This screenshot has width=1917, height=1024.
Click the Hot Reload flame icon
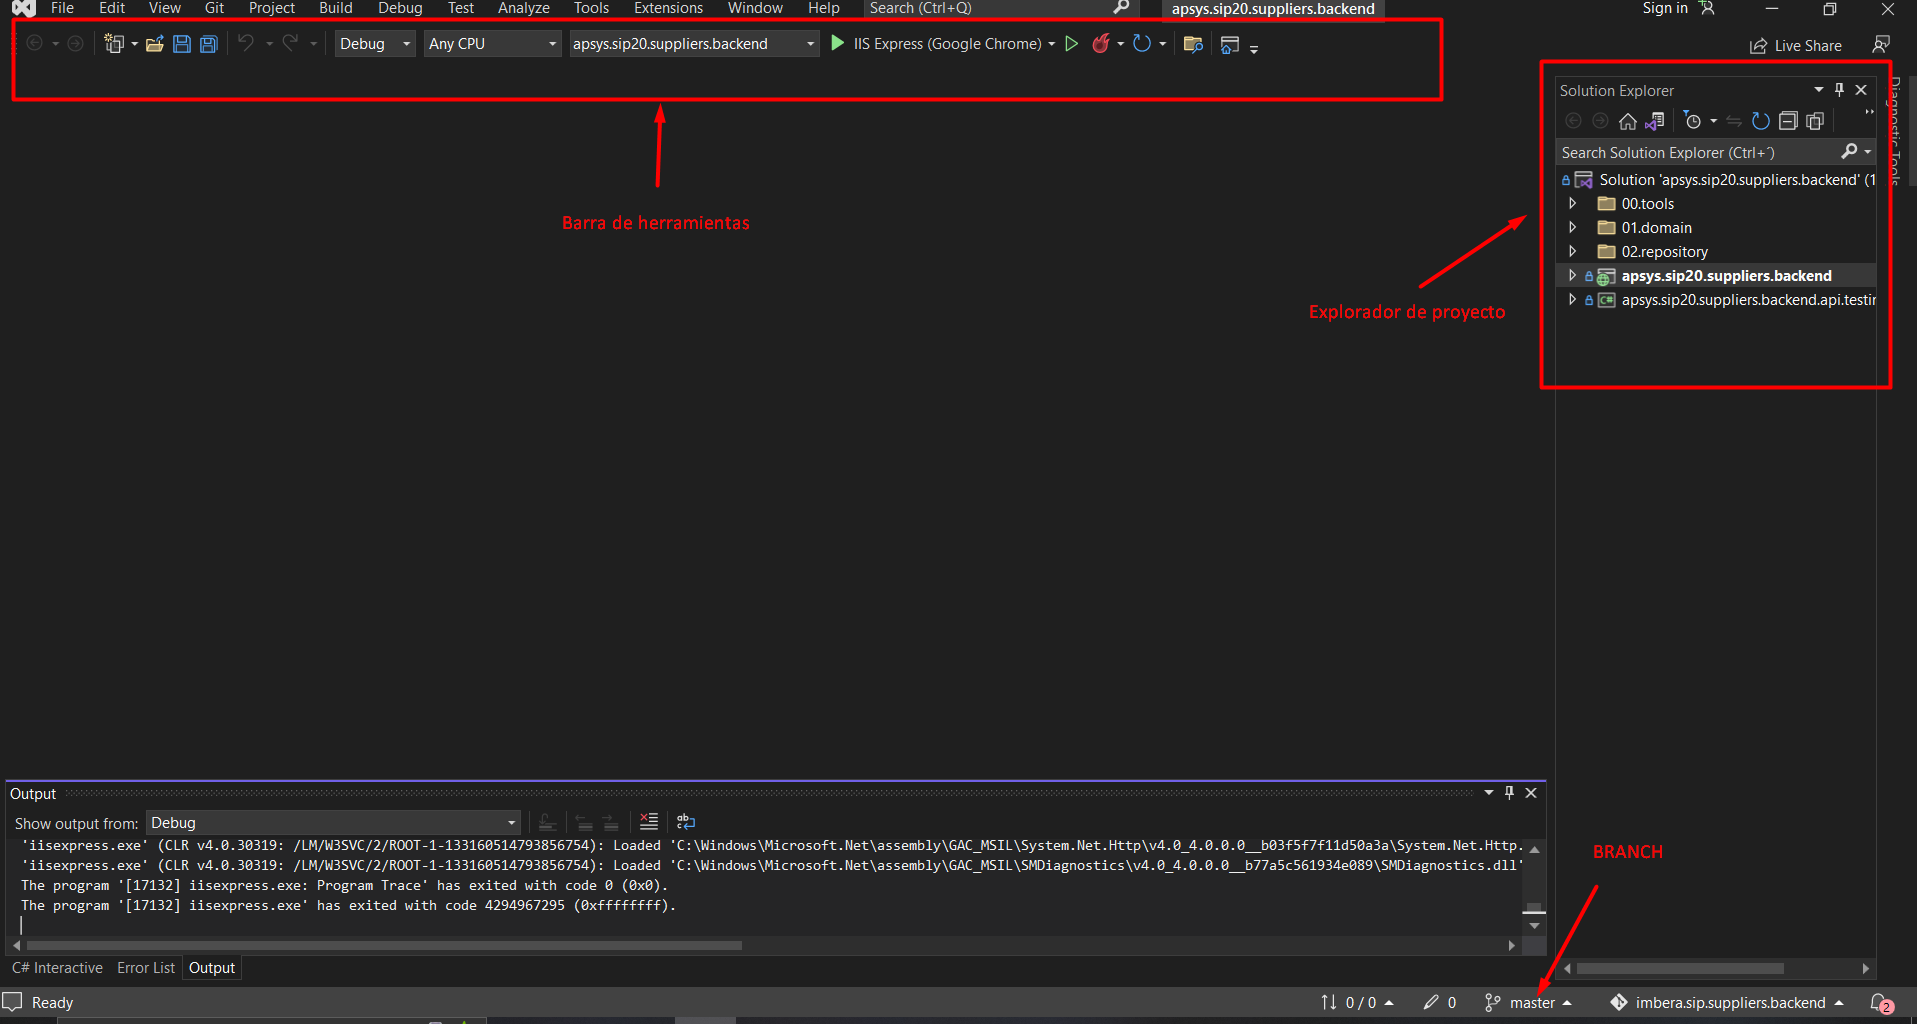tap(1101, 44)
